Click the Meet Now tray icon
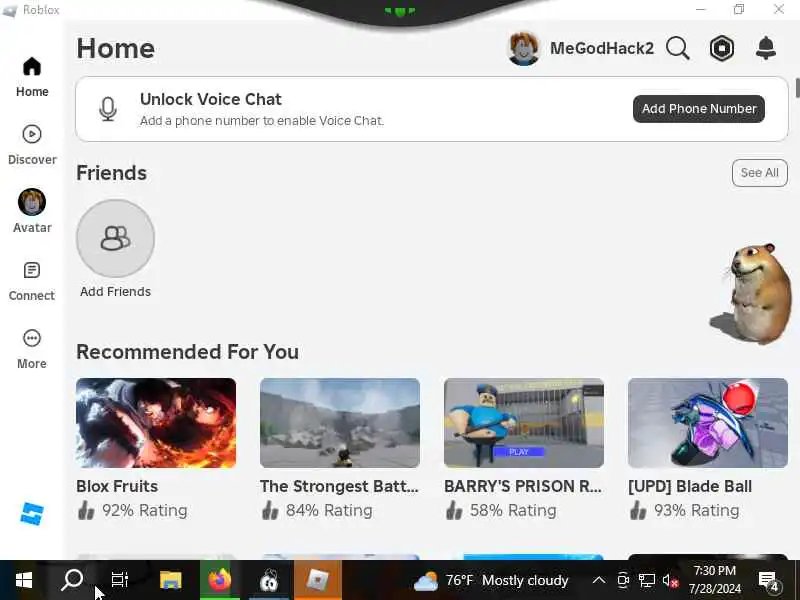This screenshot has height=600, width=800. coord(623,581)
